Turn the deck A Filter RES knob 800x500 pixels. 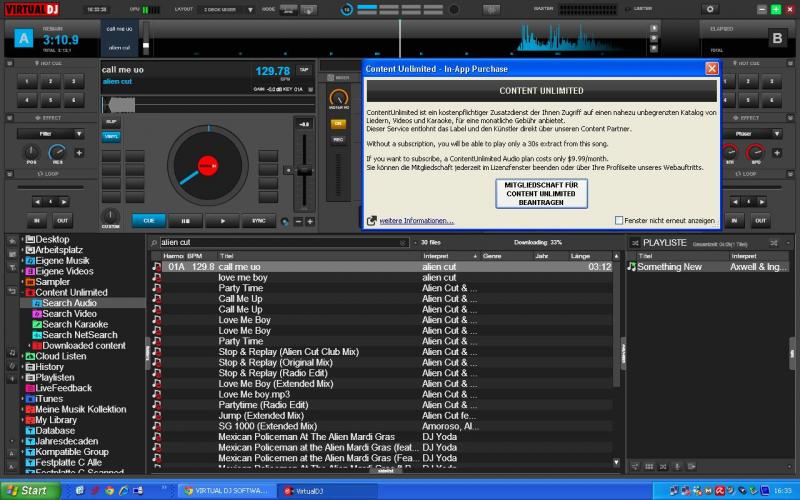pyautogui.click(x=57, y=152)
